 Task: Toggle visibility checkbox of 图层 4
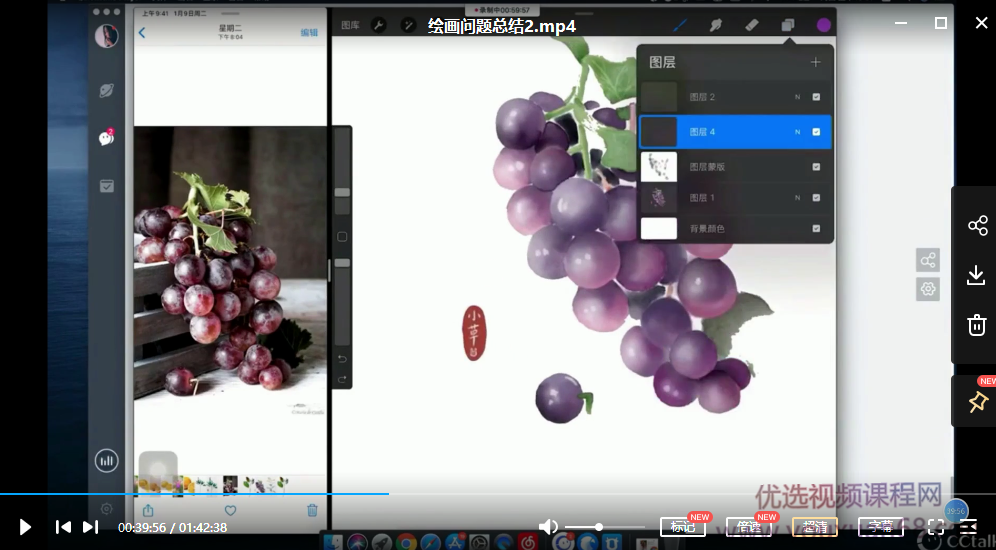point(816,132)
